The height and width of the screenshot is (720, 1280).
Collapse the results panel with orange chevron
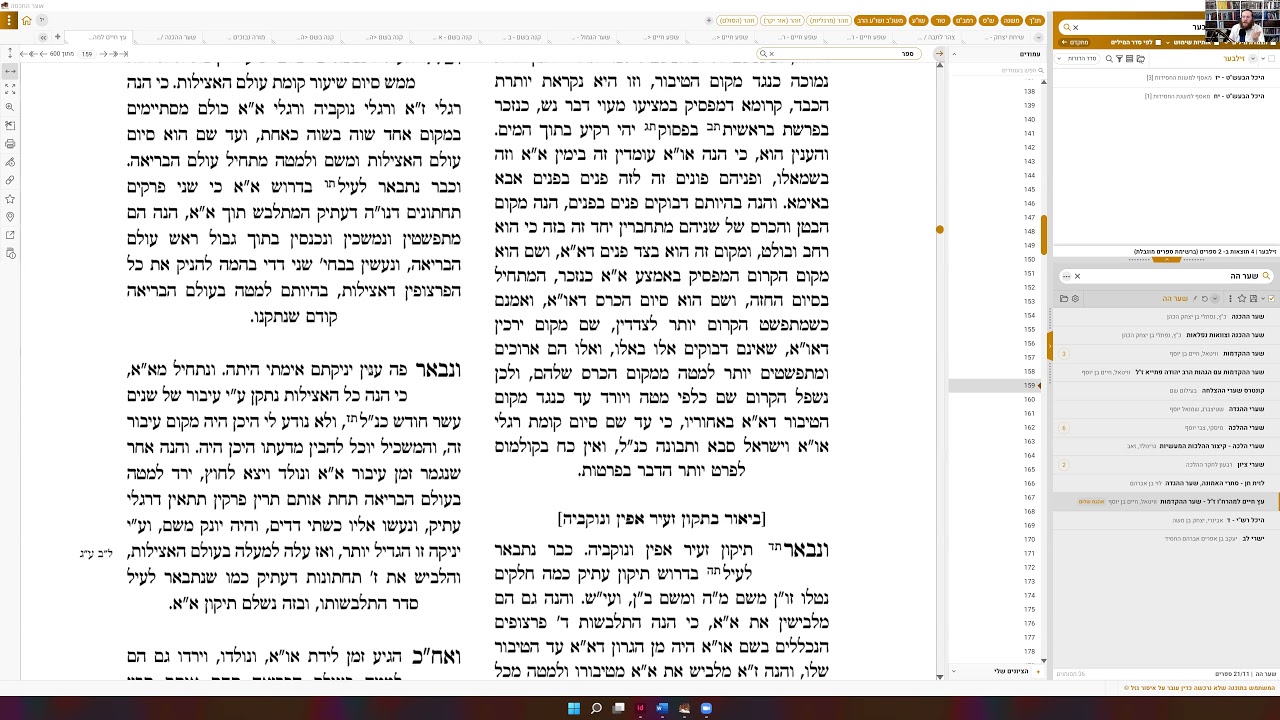point(1166,260)
